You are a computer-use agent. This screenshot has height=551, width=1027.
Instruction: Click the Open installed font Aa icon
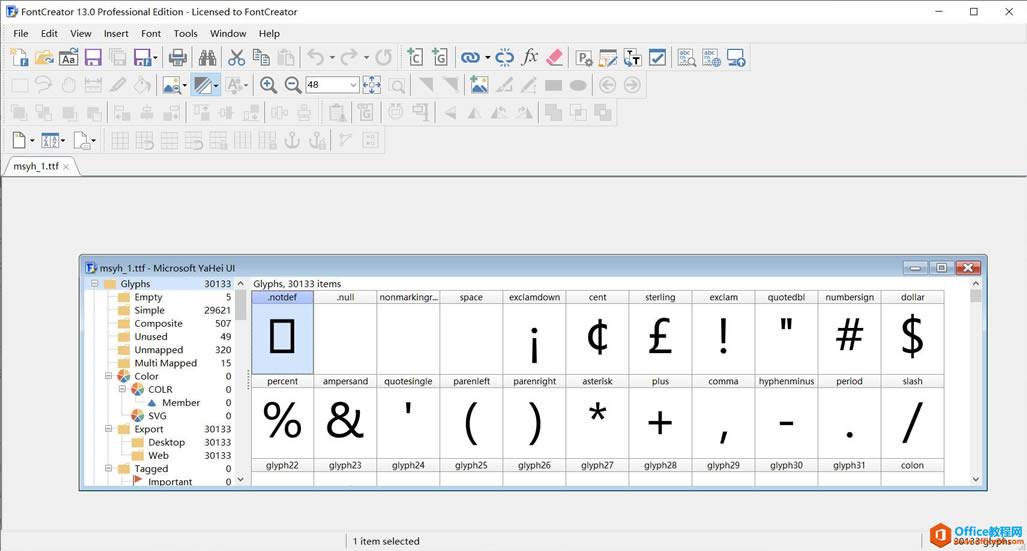tap(68, 58)
